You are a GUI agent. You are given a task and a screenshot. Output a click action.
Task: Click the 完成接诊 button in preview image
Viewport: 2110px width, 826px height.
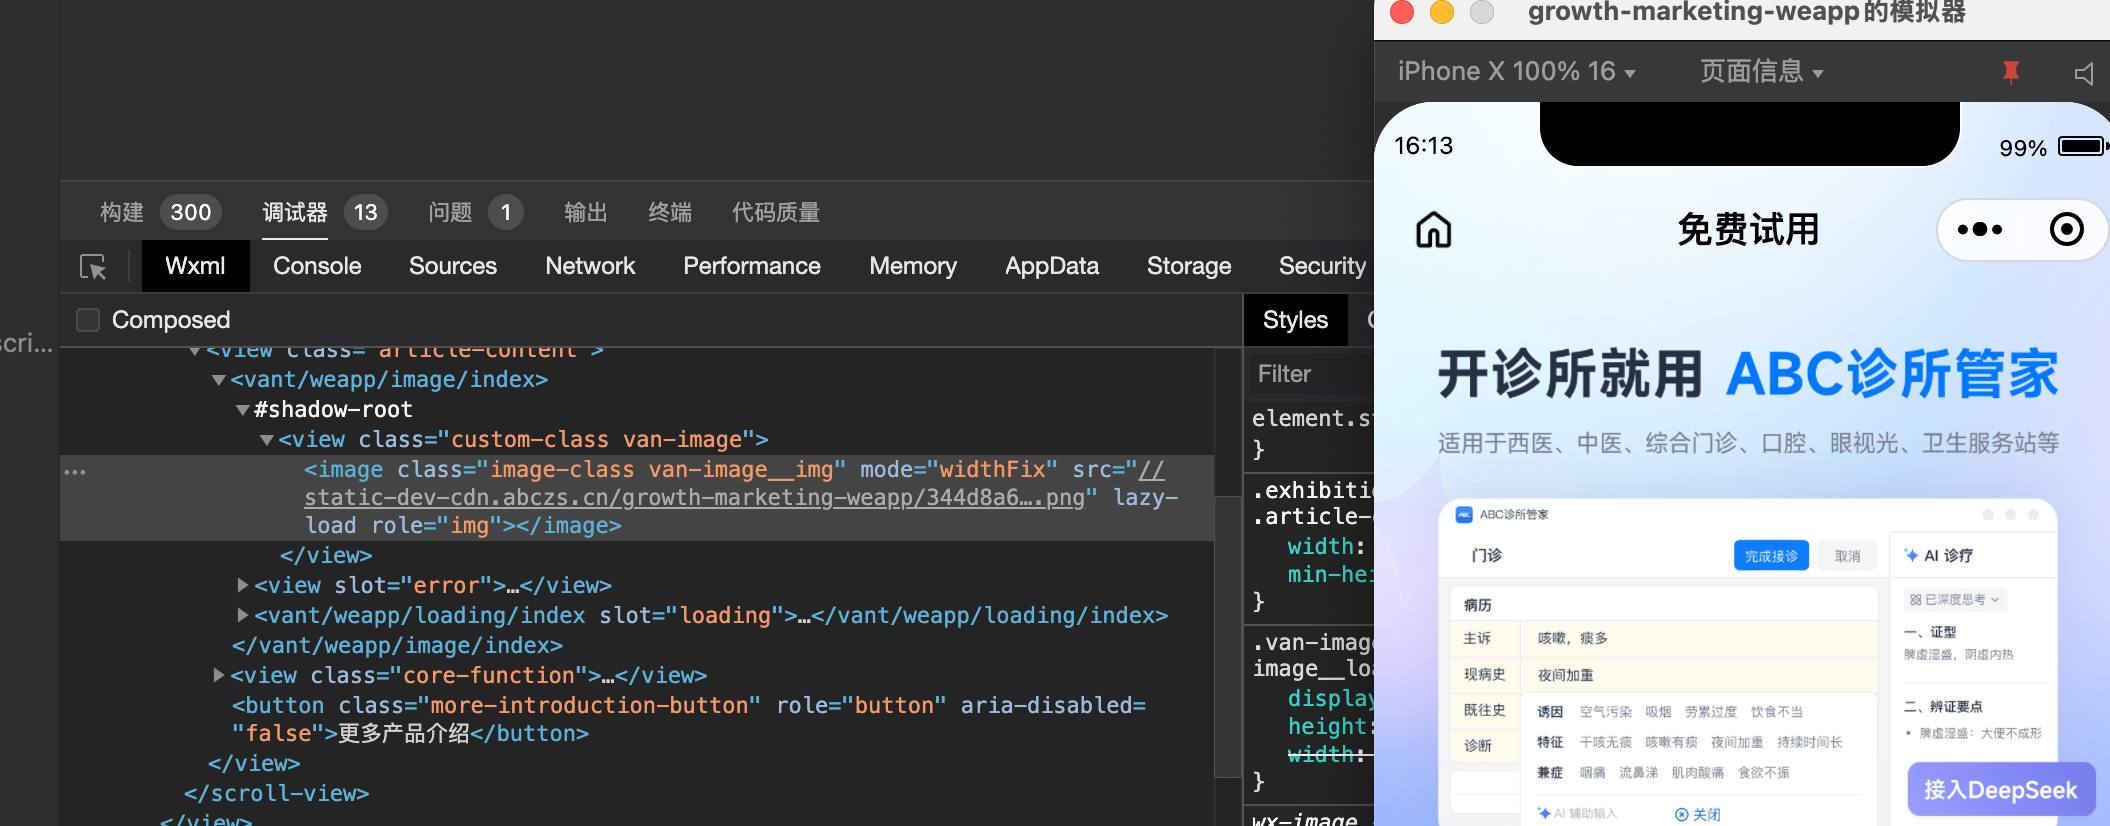pyautogui.click(x=1771, y=556)
